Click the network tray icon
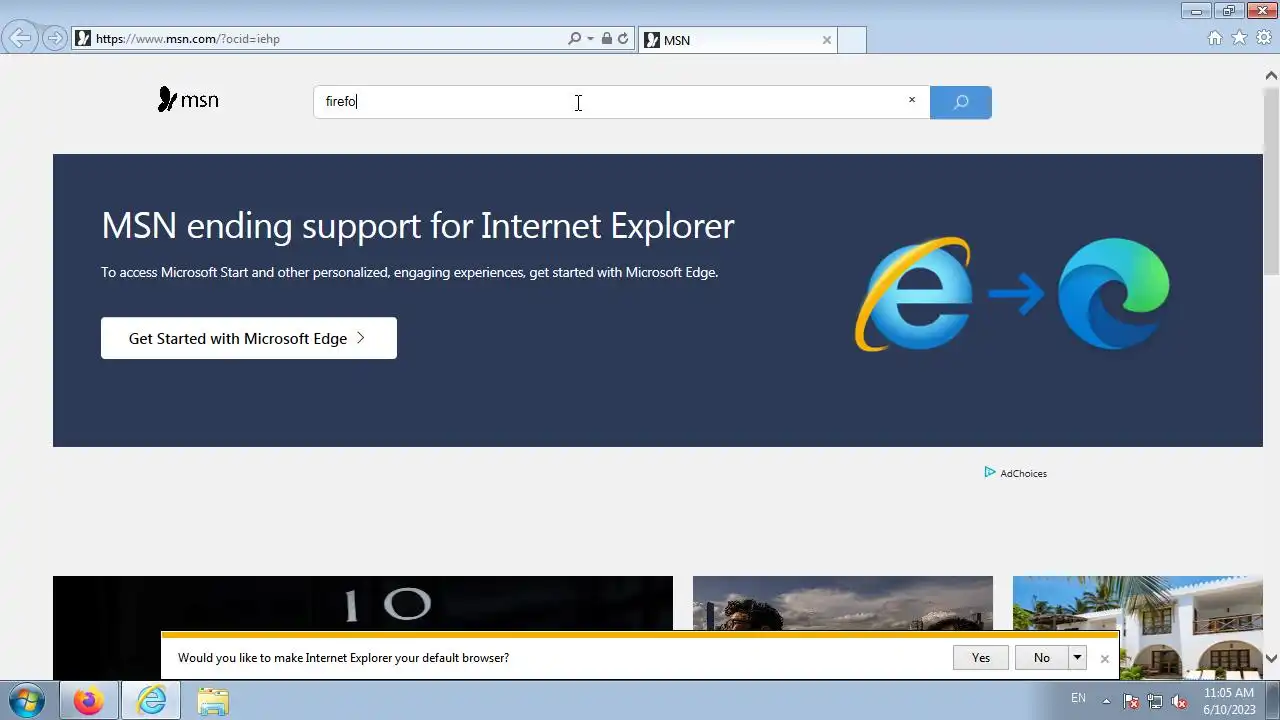The width and height of the screenshot is (1280, 720). pos(1155,701)
